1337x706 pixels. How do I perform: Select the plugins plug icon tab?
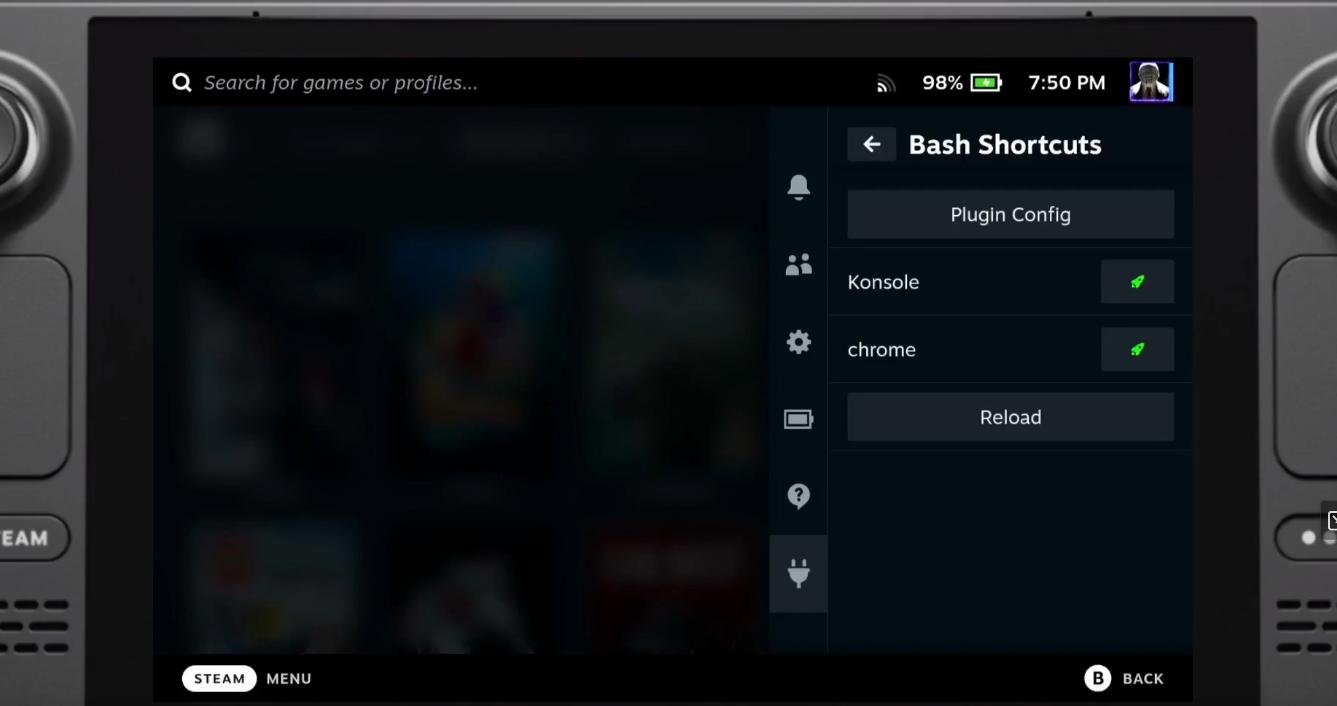[x=798, y=573]
